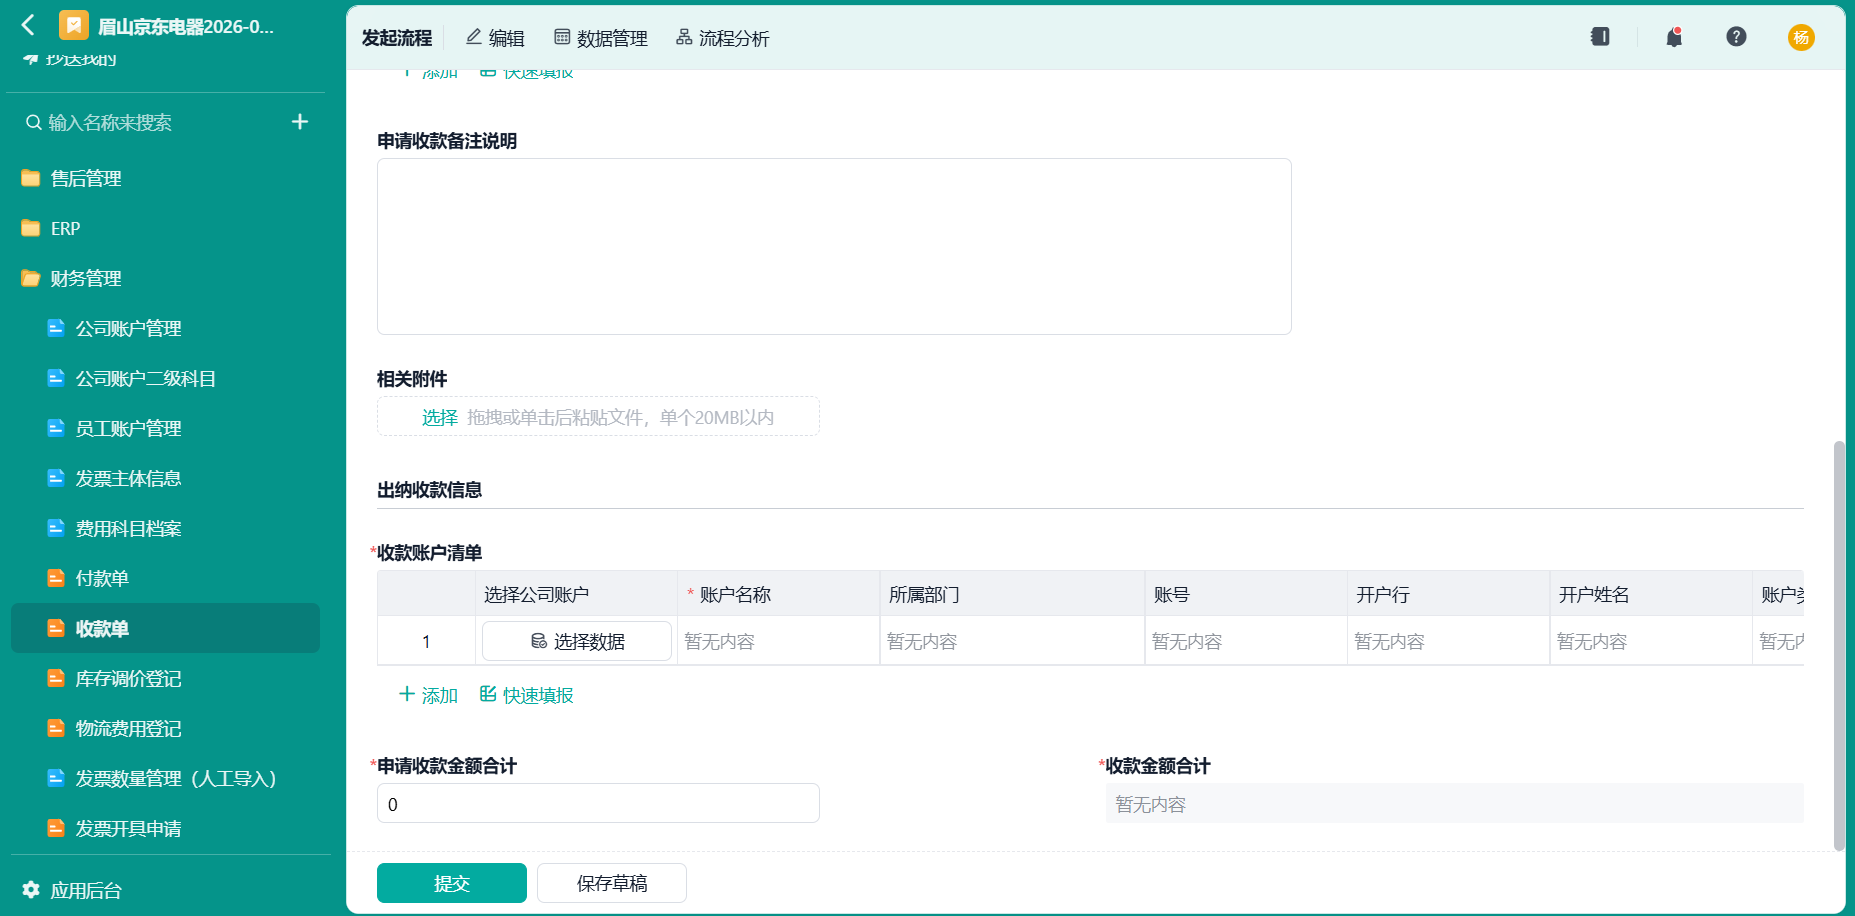Open the notebook icon in top bar
The width and height of the screenshot is (1855, 916).
click(x=1600, y=37)
